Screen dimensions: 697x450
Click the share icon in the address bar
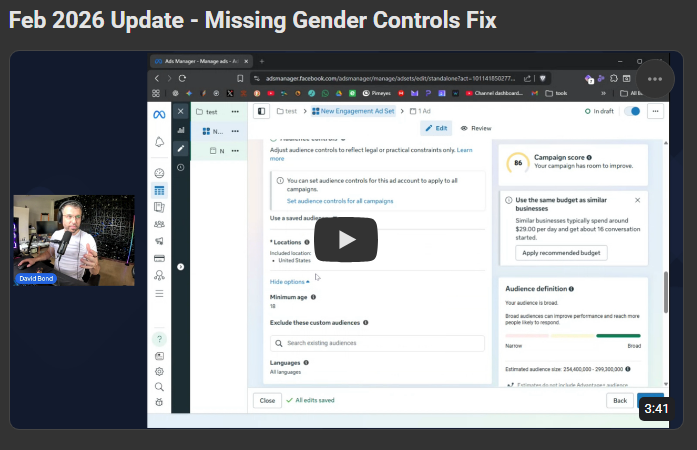527,78
